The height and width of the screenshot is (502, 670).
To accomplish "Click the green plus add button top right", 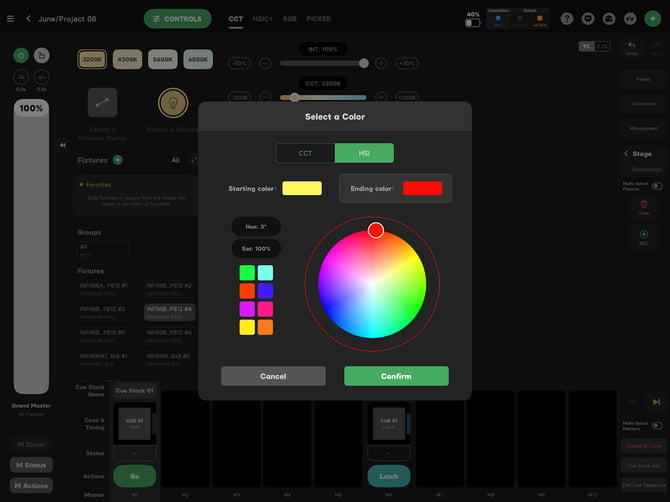I will [652, 19].
